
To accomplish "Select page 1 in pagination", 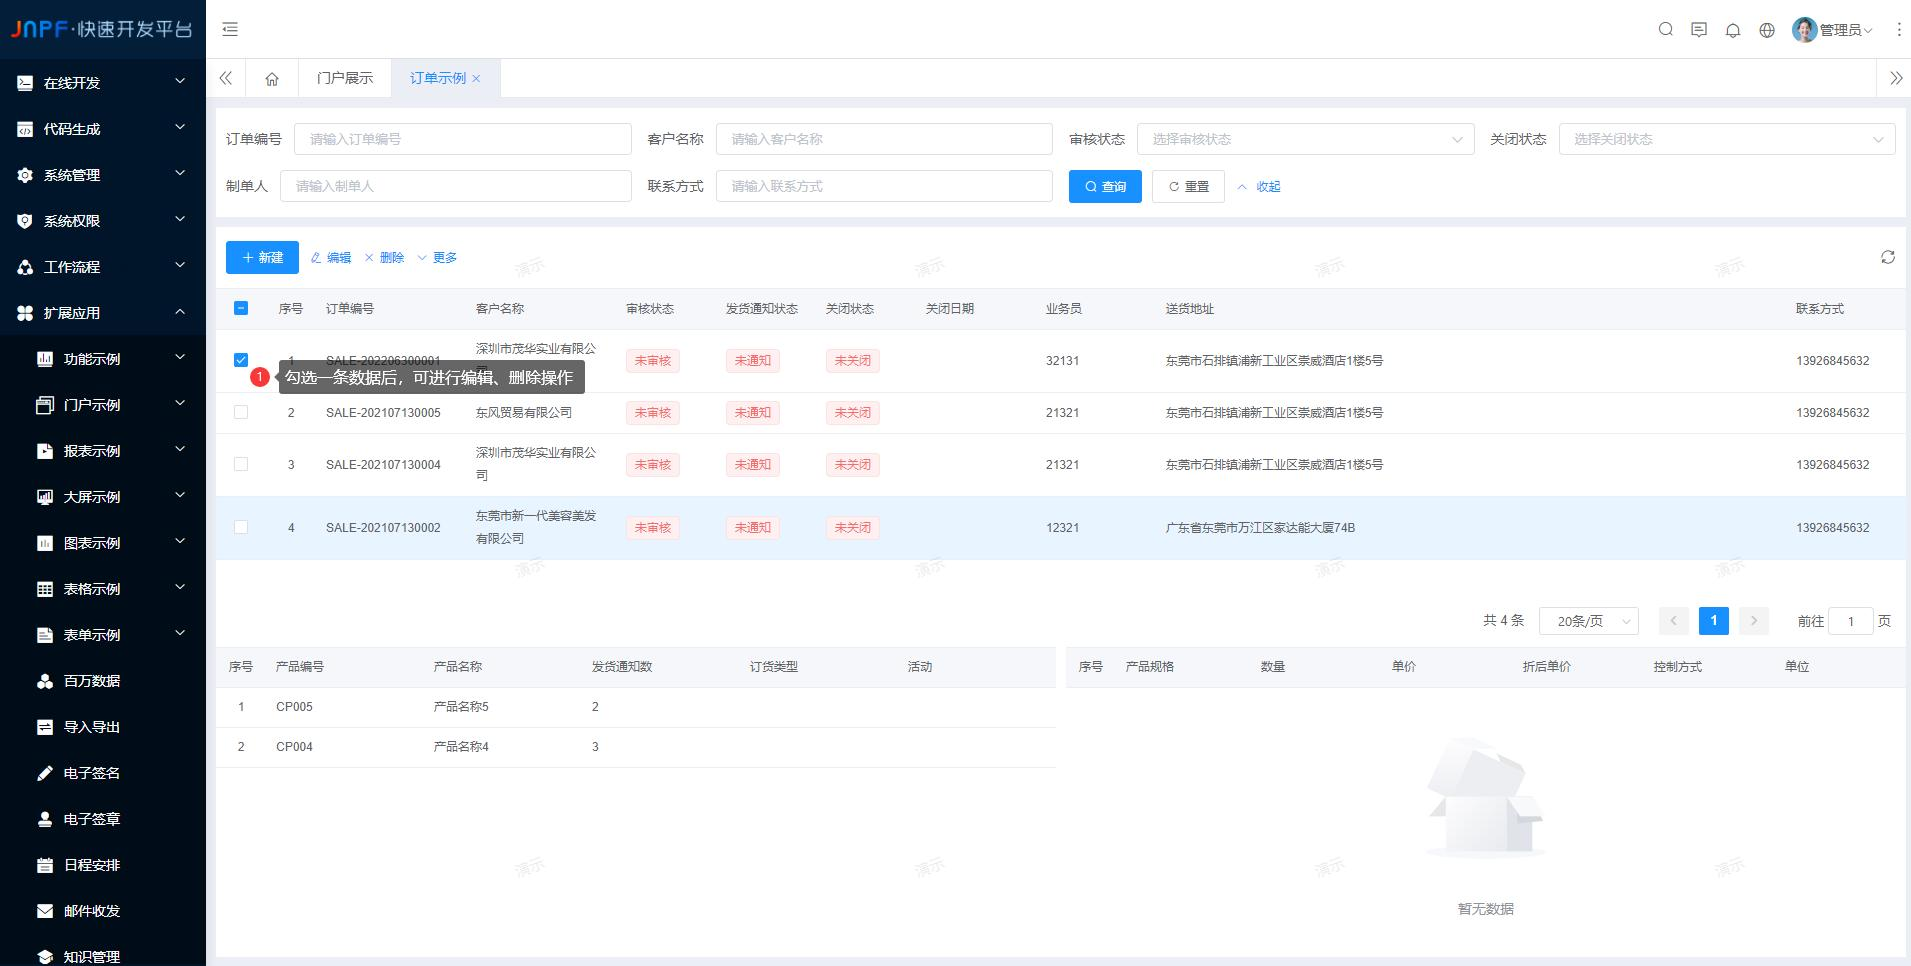I will coord(1713,621).
